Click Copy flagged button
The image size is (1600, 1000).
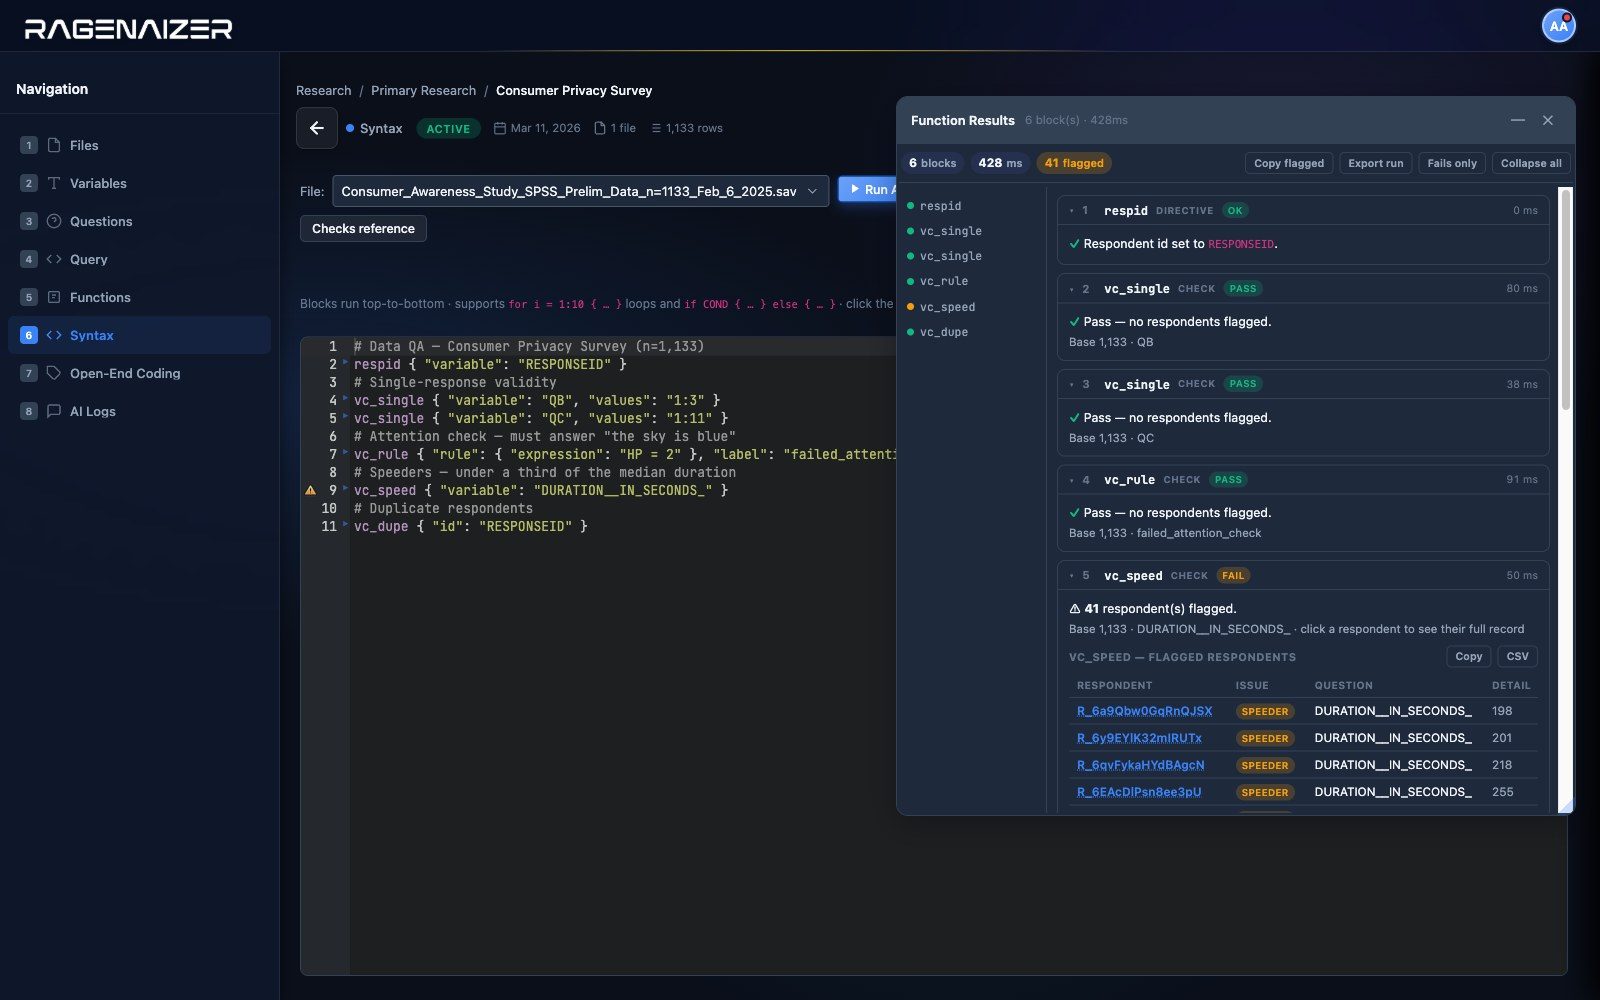[1289, 163]
